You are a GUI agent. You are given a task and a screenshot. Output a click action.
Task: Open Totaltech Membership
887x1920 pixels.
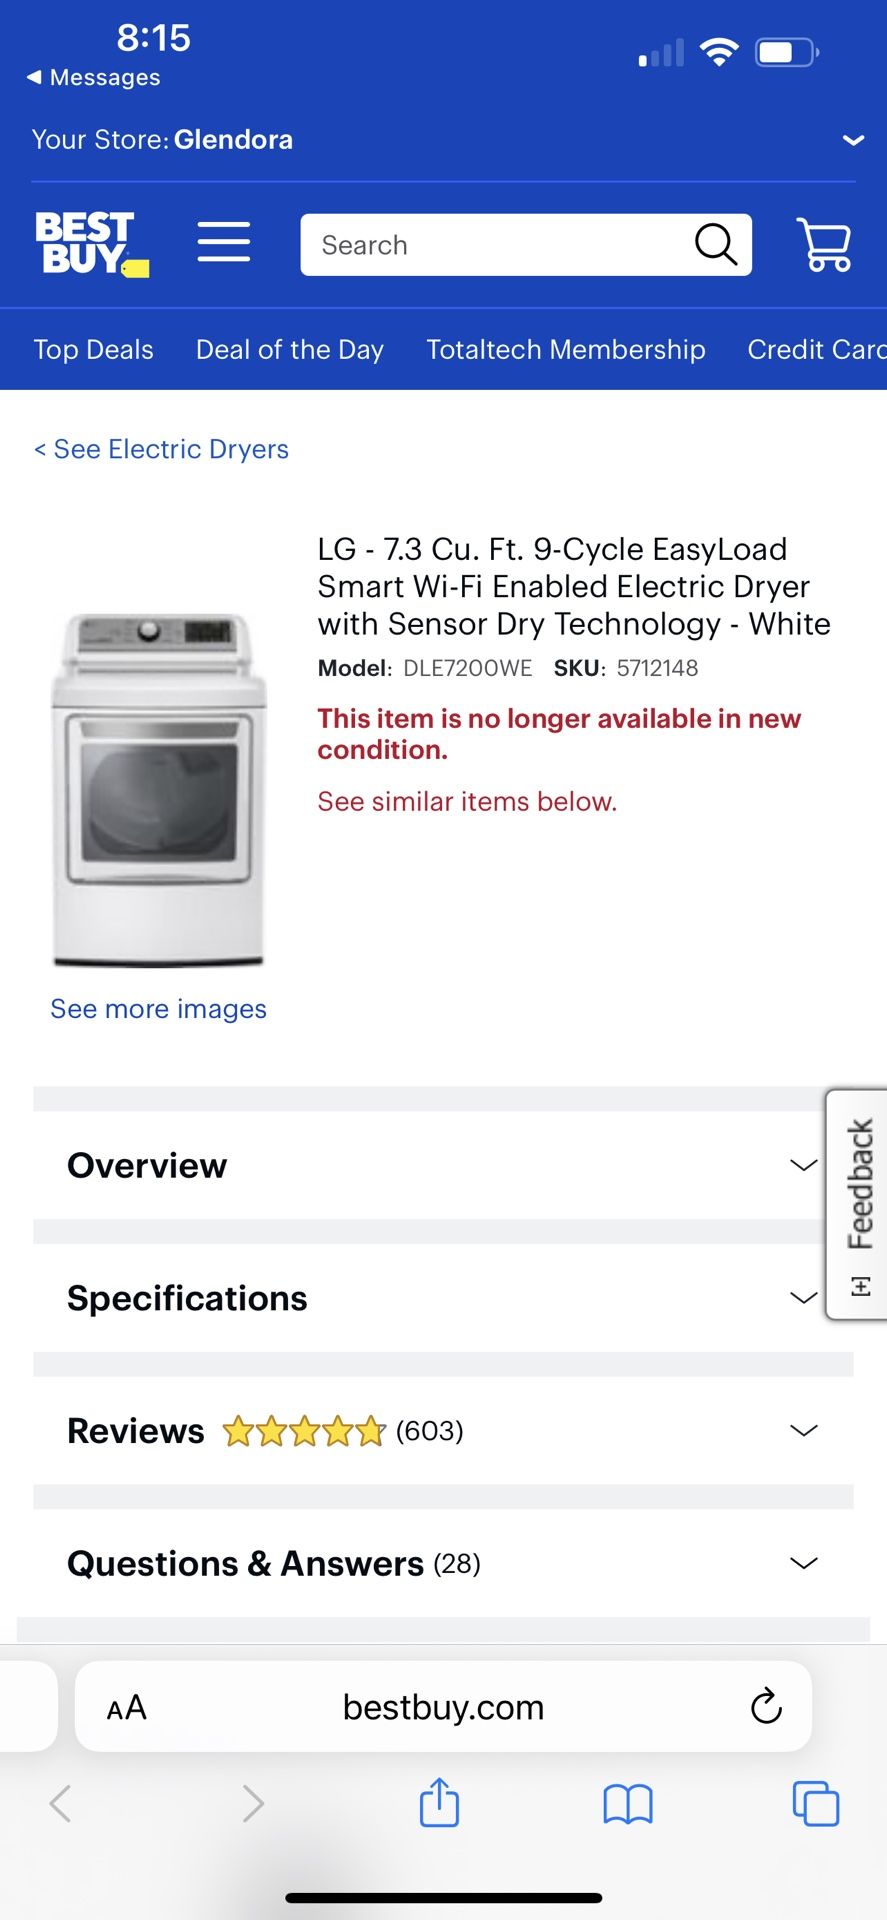566,349
